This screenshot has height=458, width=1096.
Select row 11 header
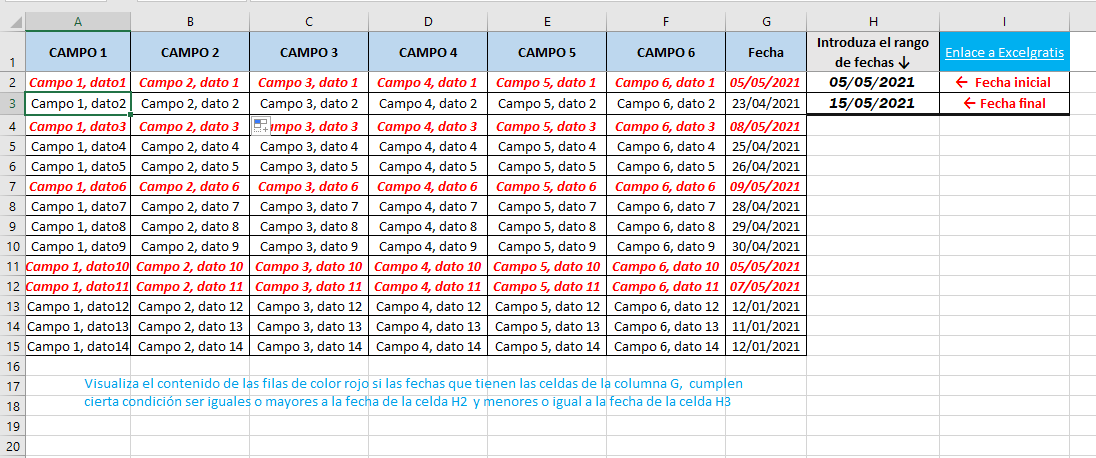click(13, 266)
